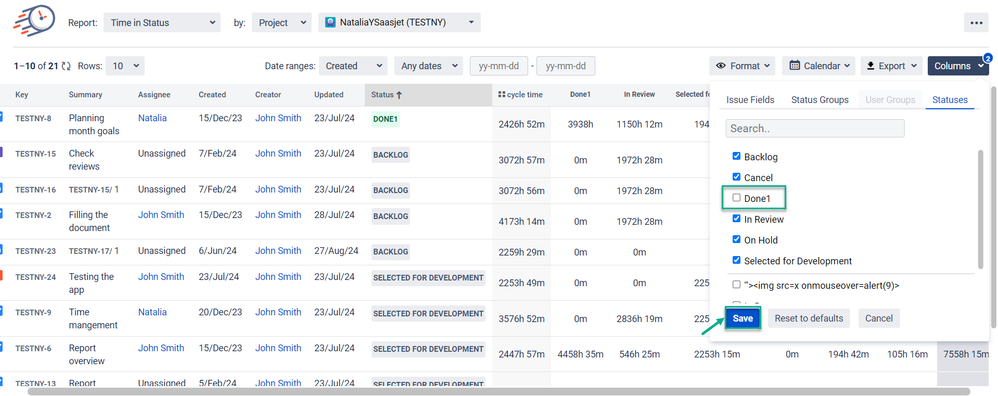Uncheck the On Hold status checkbox
Image resolution: width=998 pixels, height=396 pixels.
736,240
